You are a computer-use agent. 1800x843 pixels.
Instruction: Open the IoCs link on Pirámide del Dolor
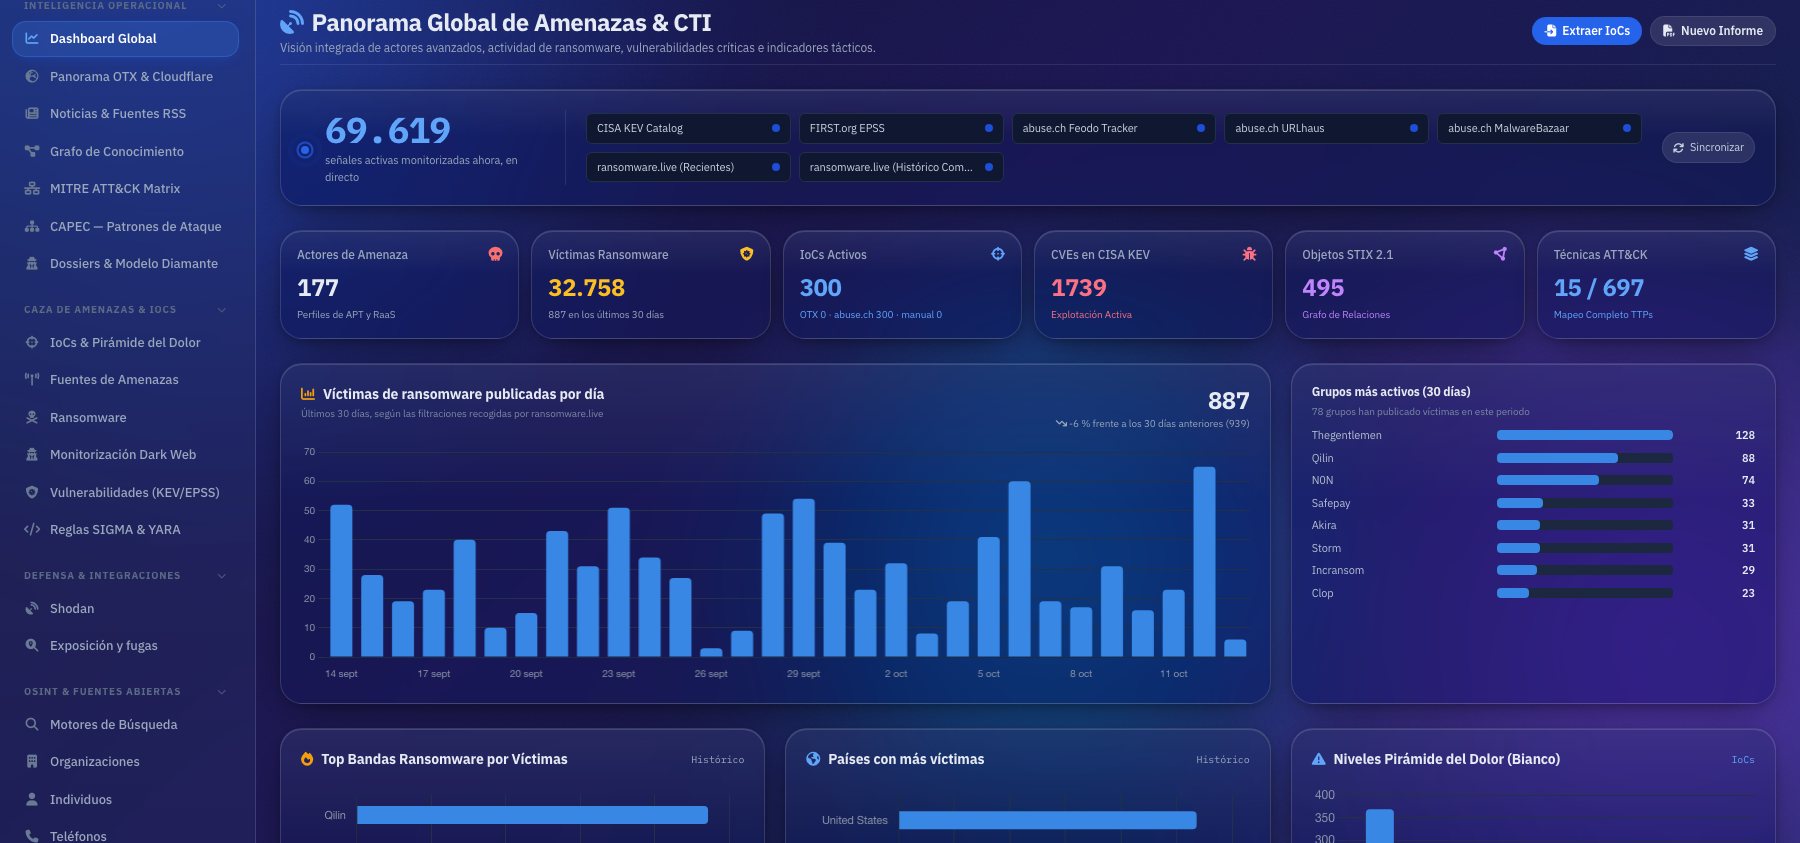[1743, 760]
